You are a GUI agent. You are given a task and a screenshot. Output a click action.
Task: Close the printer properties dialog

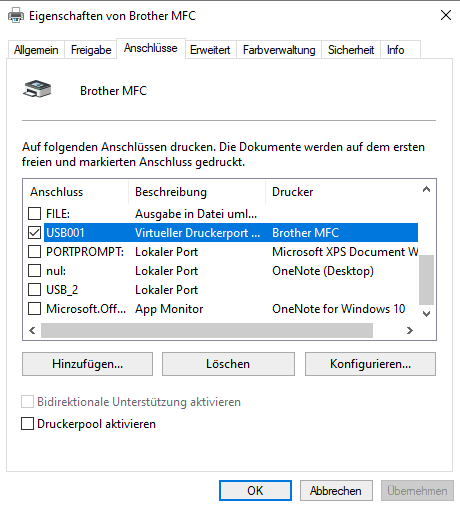446,15
